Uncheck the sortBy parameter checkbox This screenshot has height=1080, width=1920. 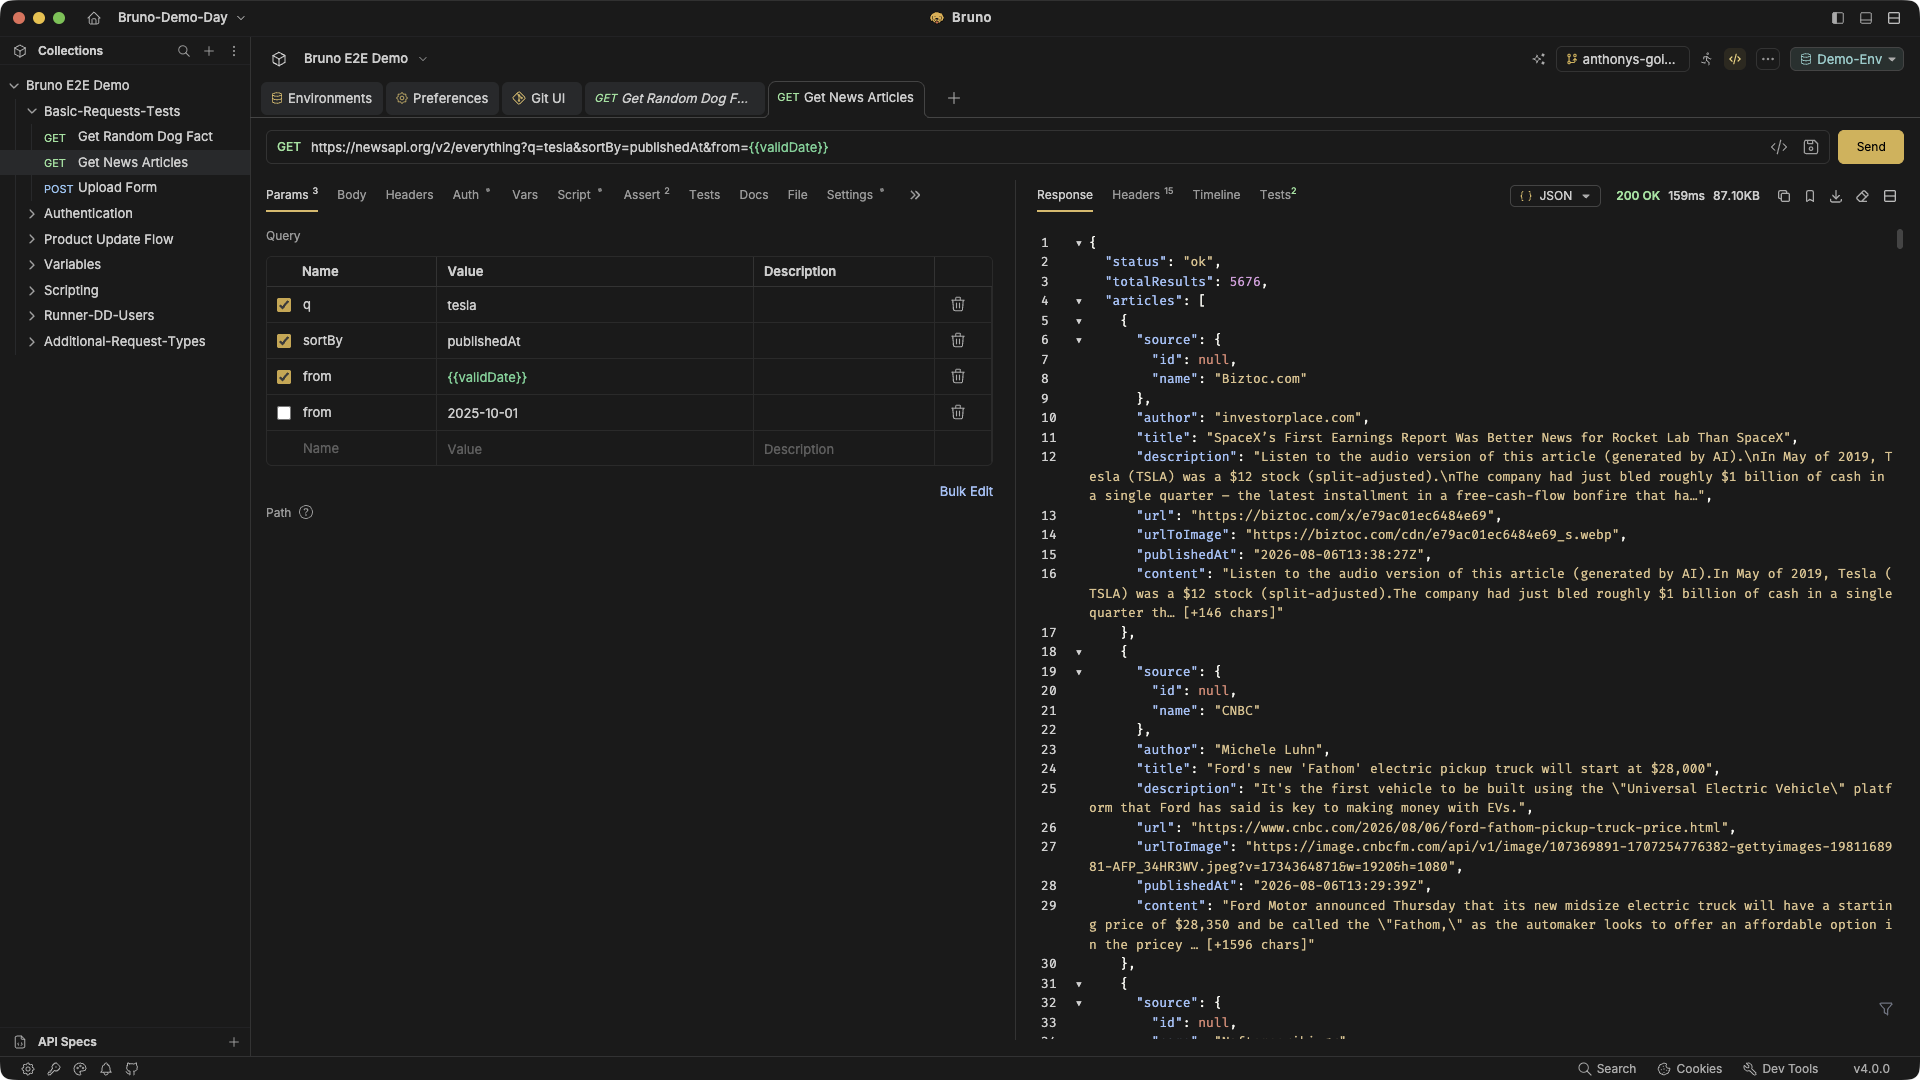click(284, 341)
